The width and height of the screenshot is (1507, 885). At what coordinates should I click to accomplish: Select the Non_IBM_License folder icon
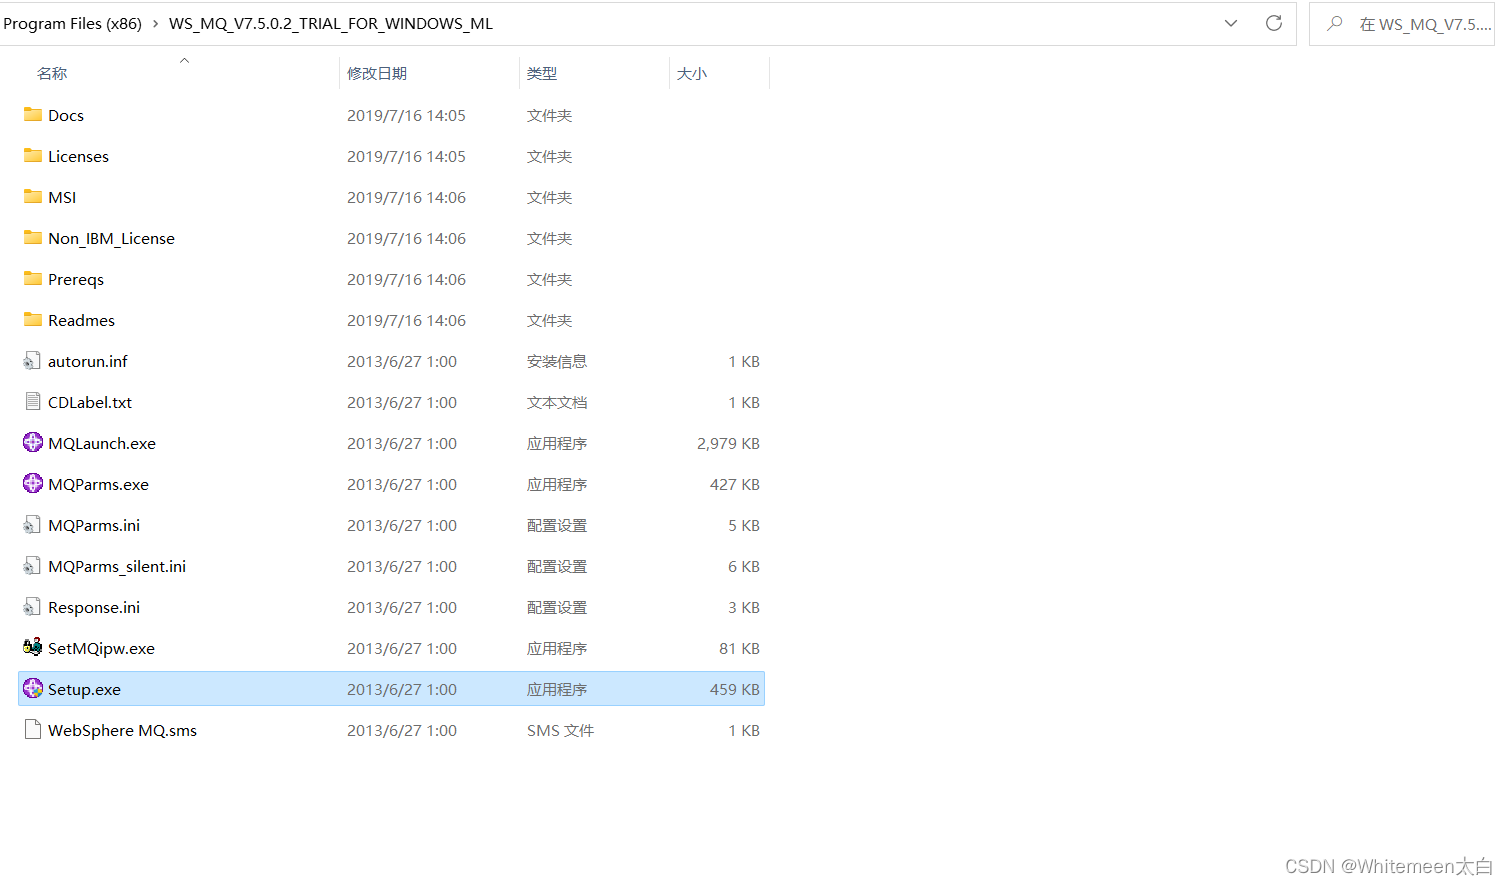point(33,238)
